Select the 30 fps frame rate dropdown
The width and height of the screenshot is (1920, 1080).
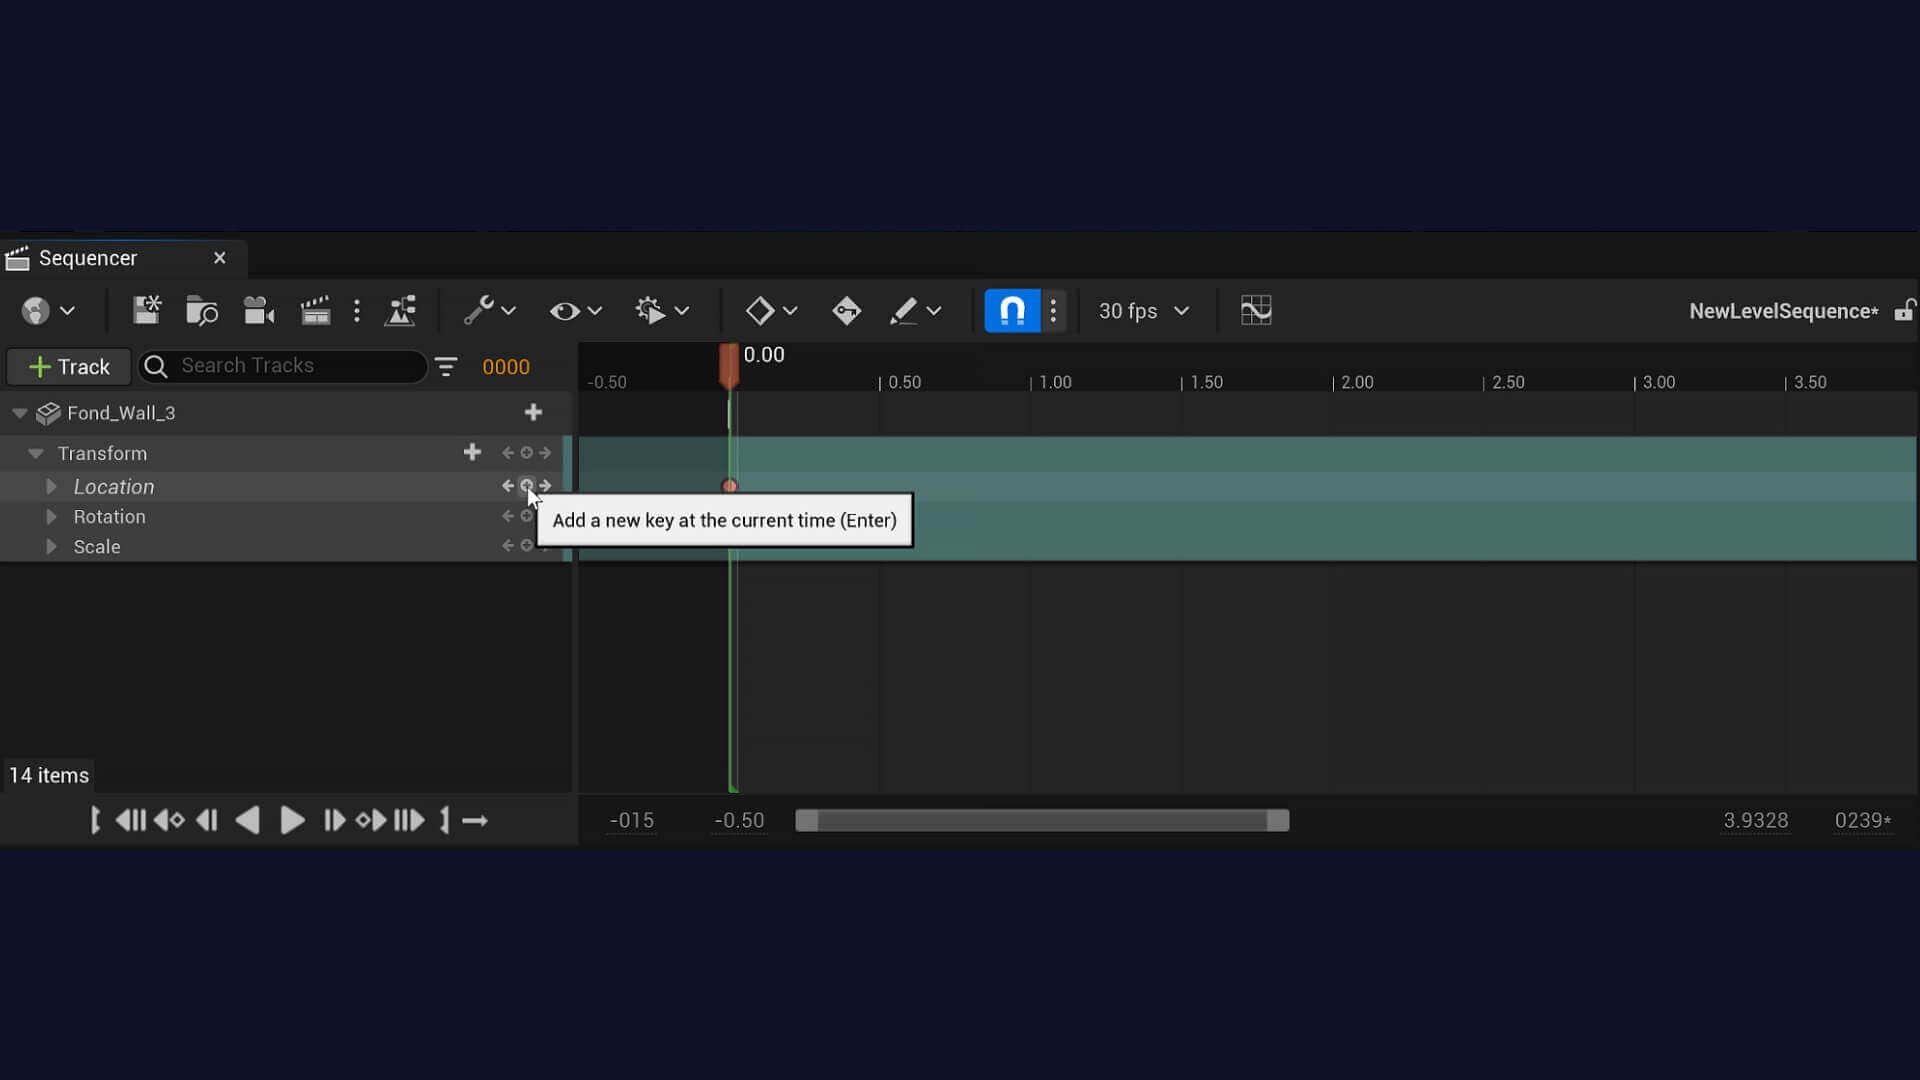[x=1141, y=310]
